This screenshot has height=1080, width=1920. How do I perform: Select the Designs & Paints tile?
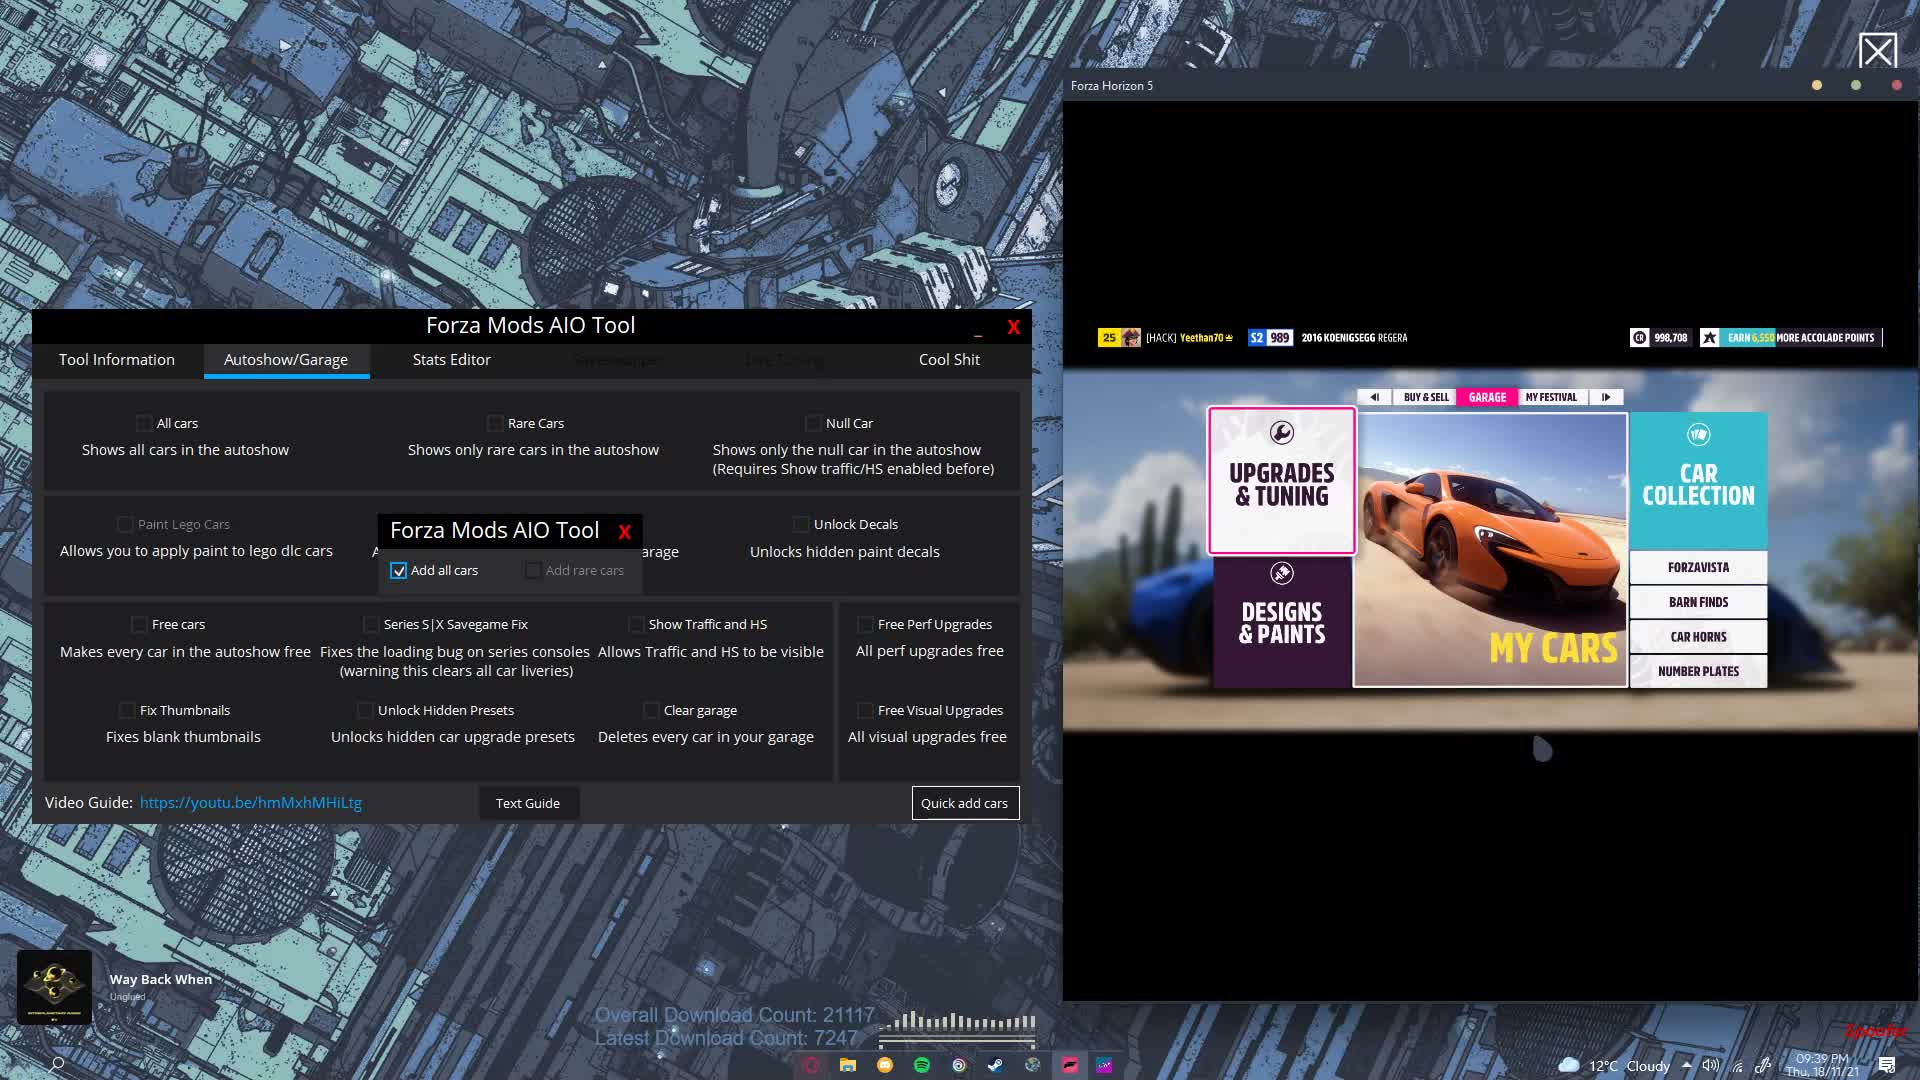(x=1281, y=622)
